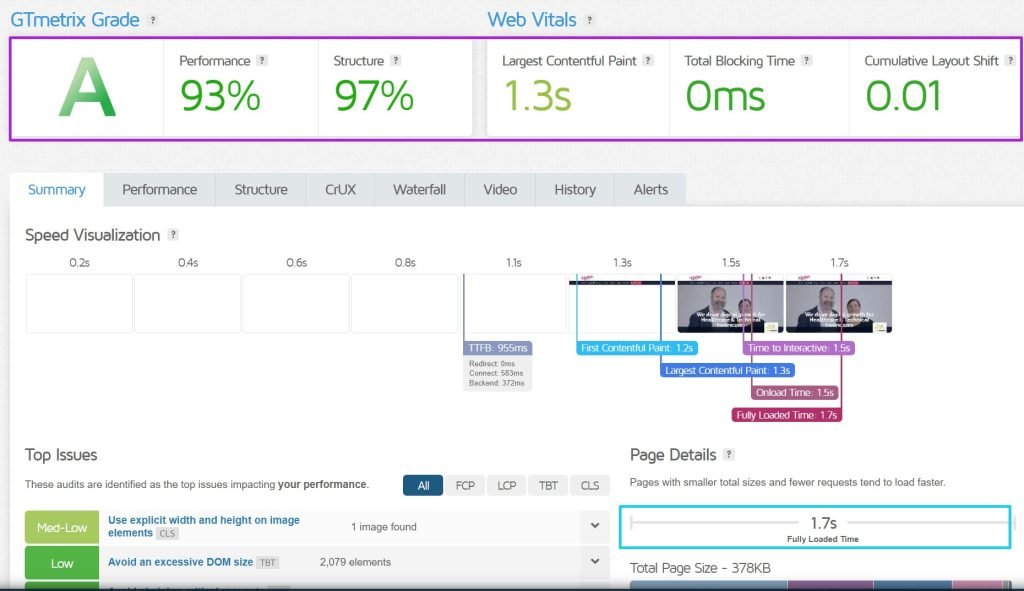This screenshot has width=1024, height=591.
Task: Filter top issues by FCP
Action: tap(465, 485)
